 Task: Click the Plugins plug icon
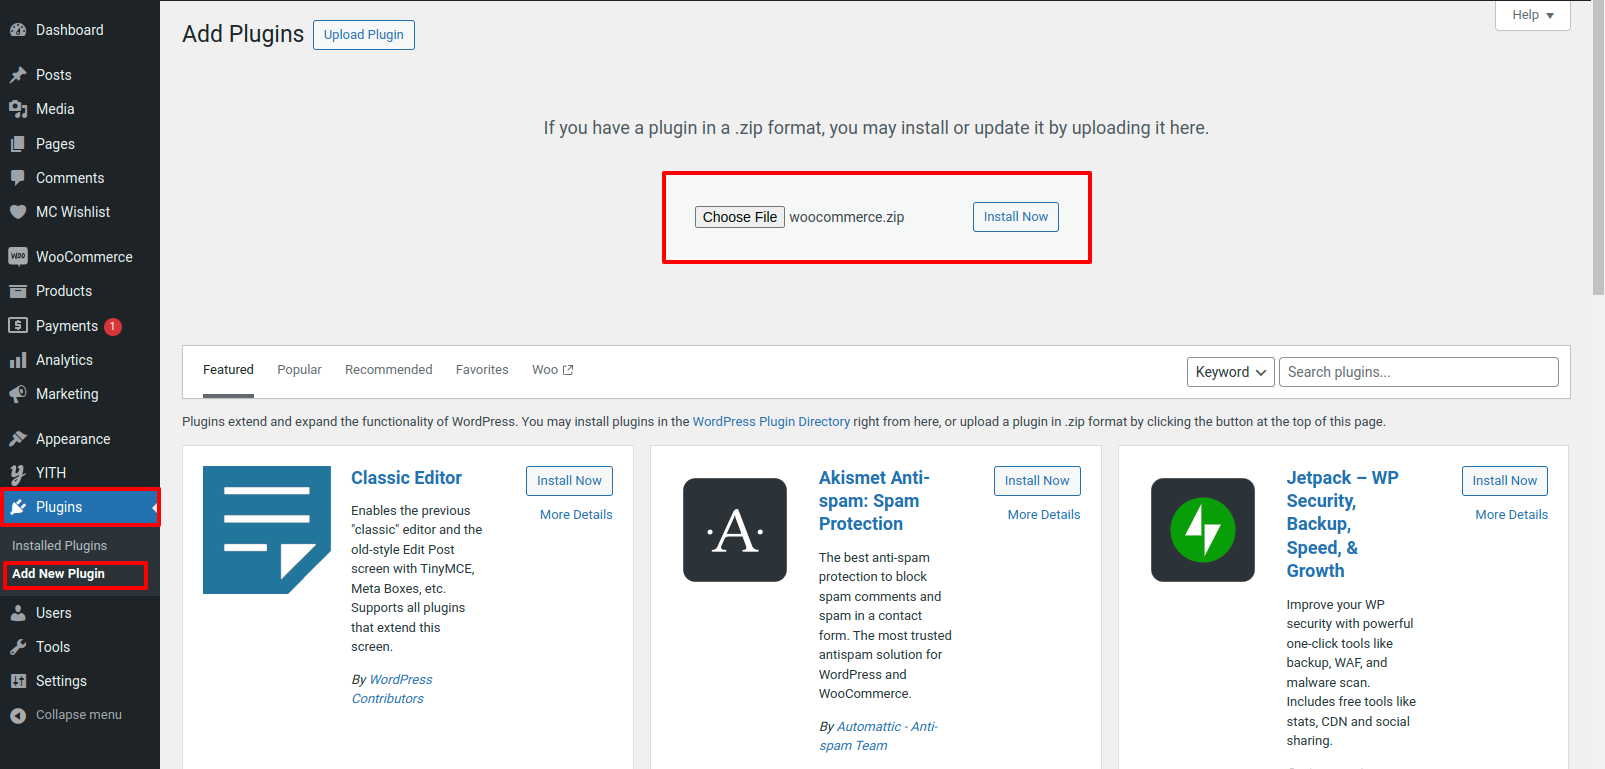tap(18, 507)
